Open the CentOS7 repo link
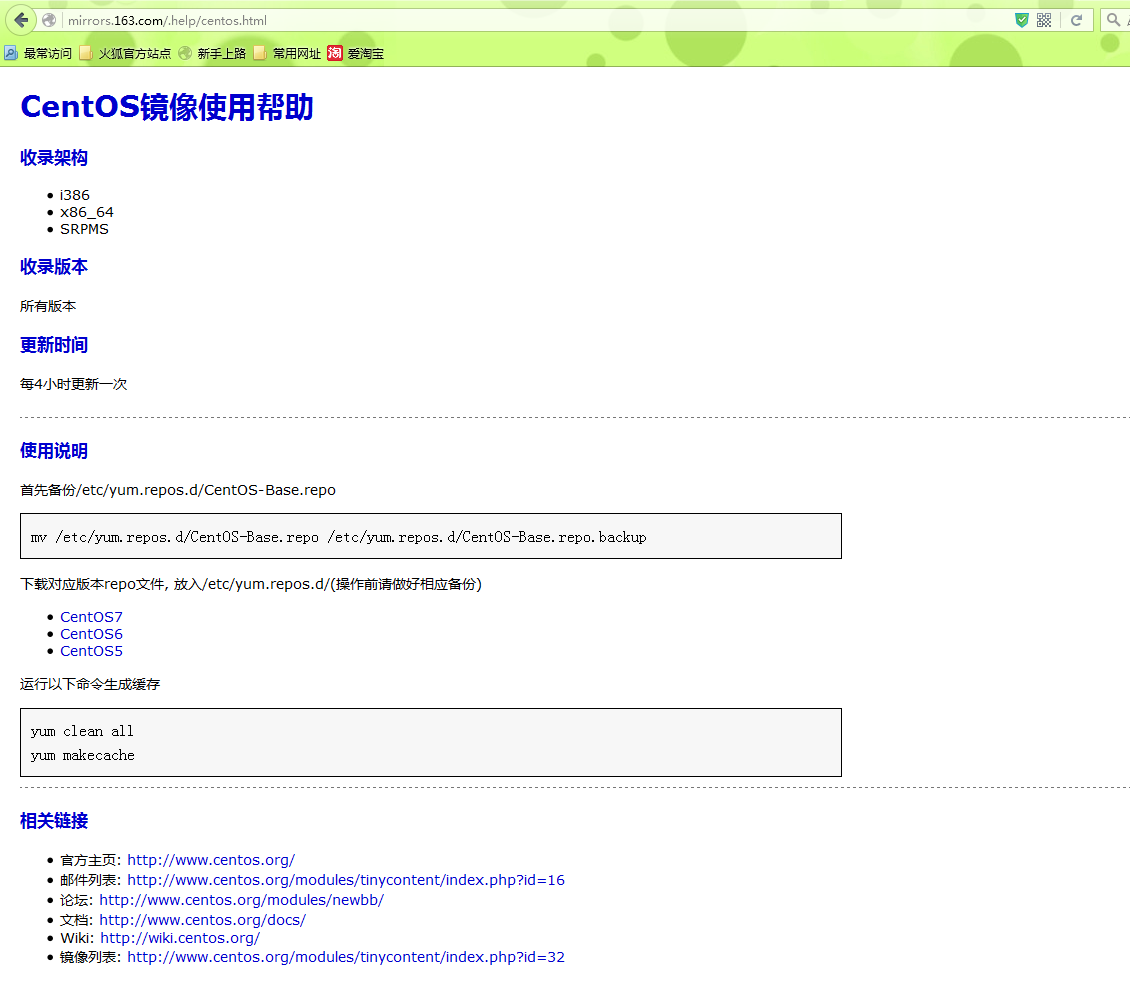 tap(92, 617)
